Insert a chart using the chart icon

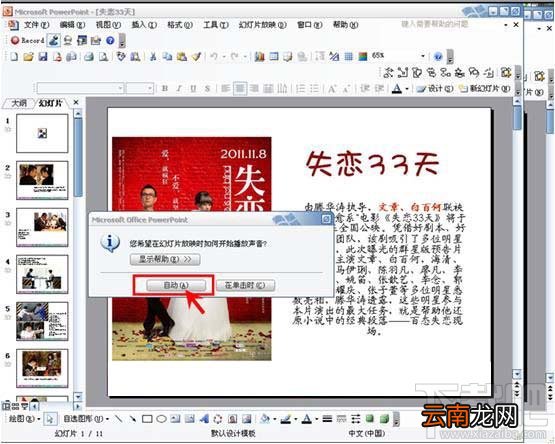[259, 56]
